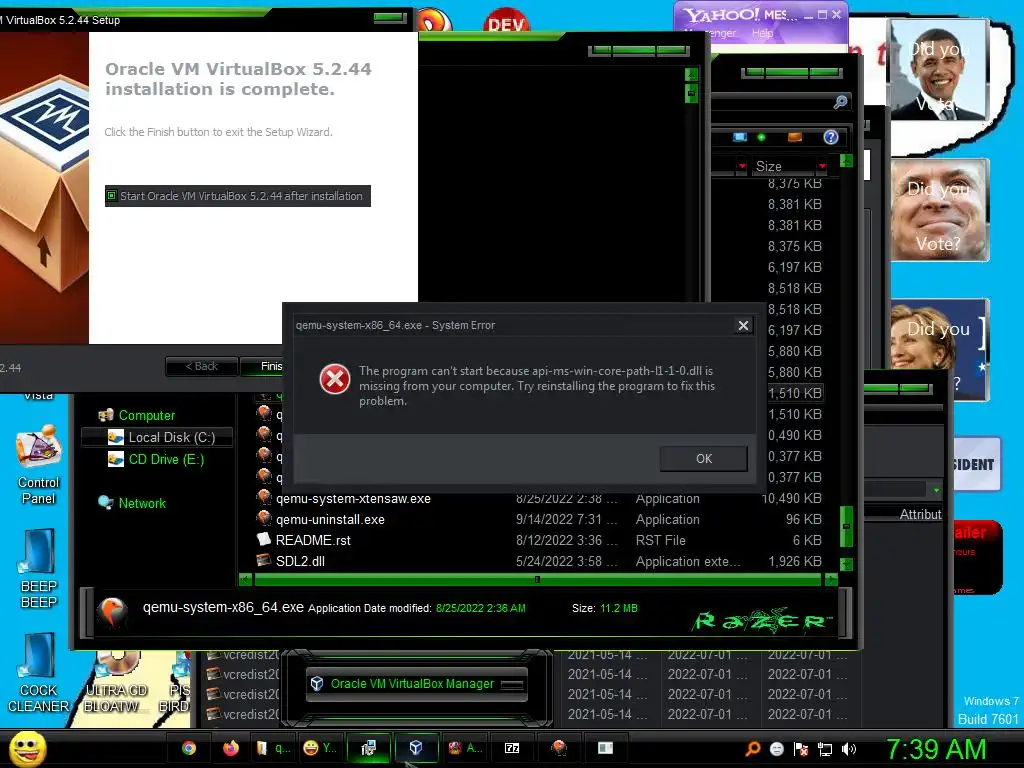Close the qemu-system-x86_64.exe System Error dialog

(743, 325)
